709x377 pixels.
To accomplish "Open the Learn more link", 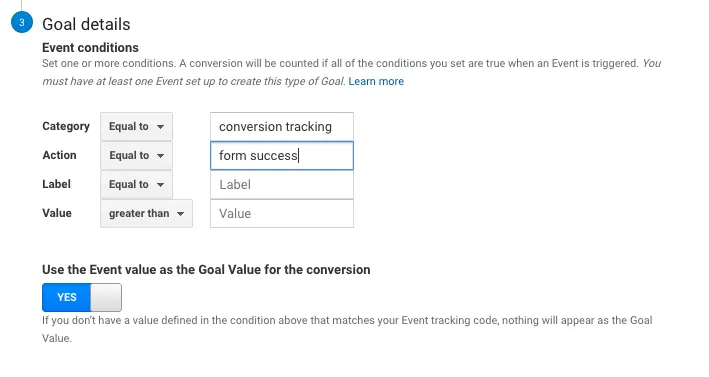I will (376, 81).
